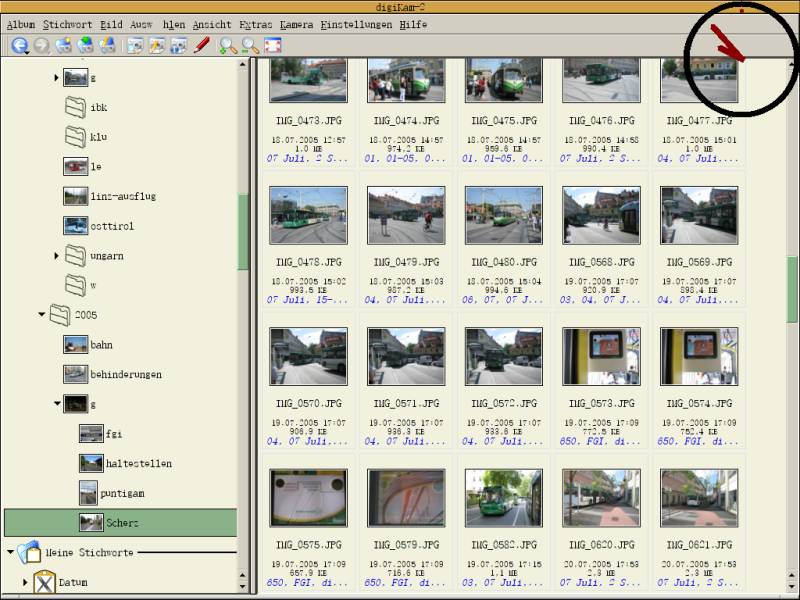Select thumbnail IMG_0573.JPG

click(601, 357)
